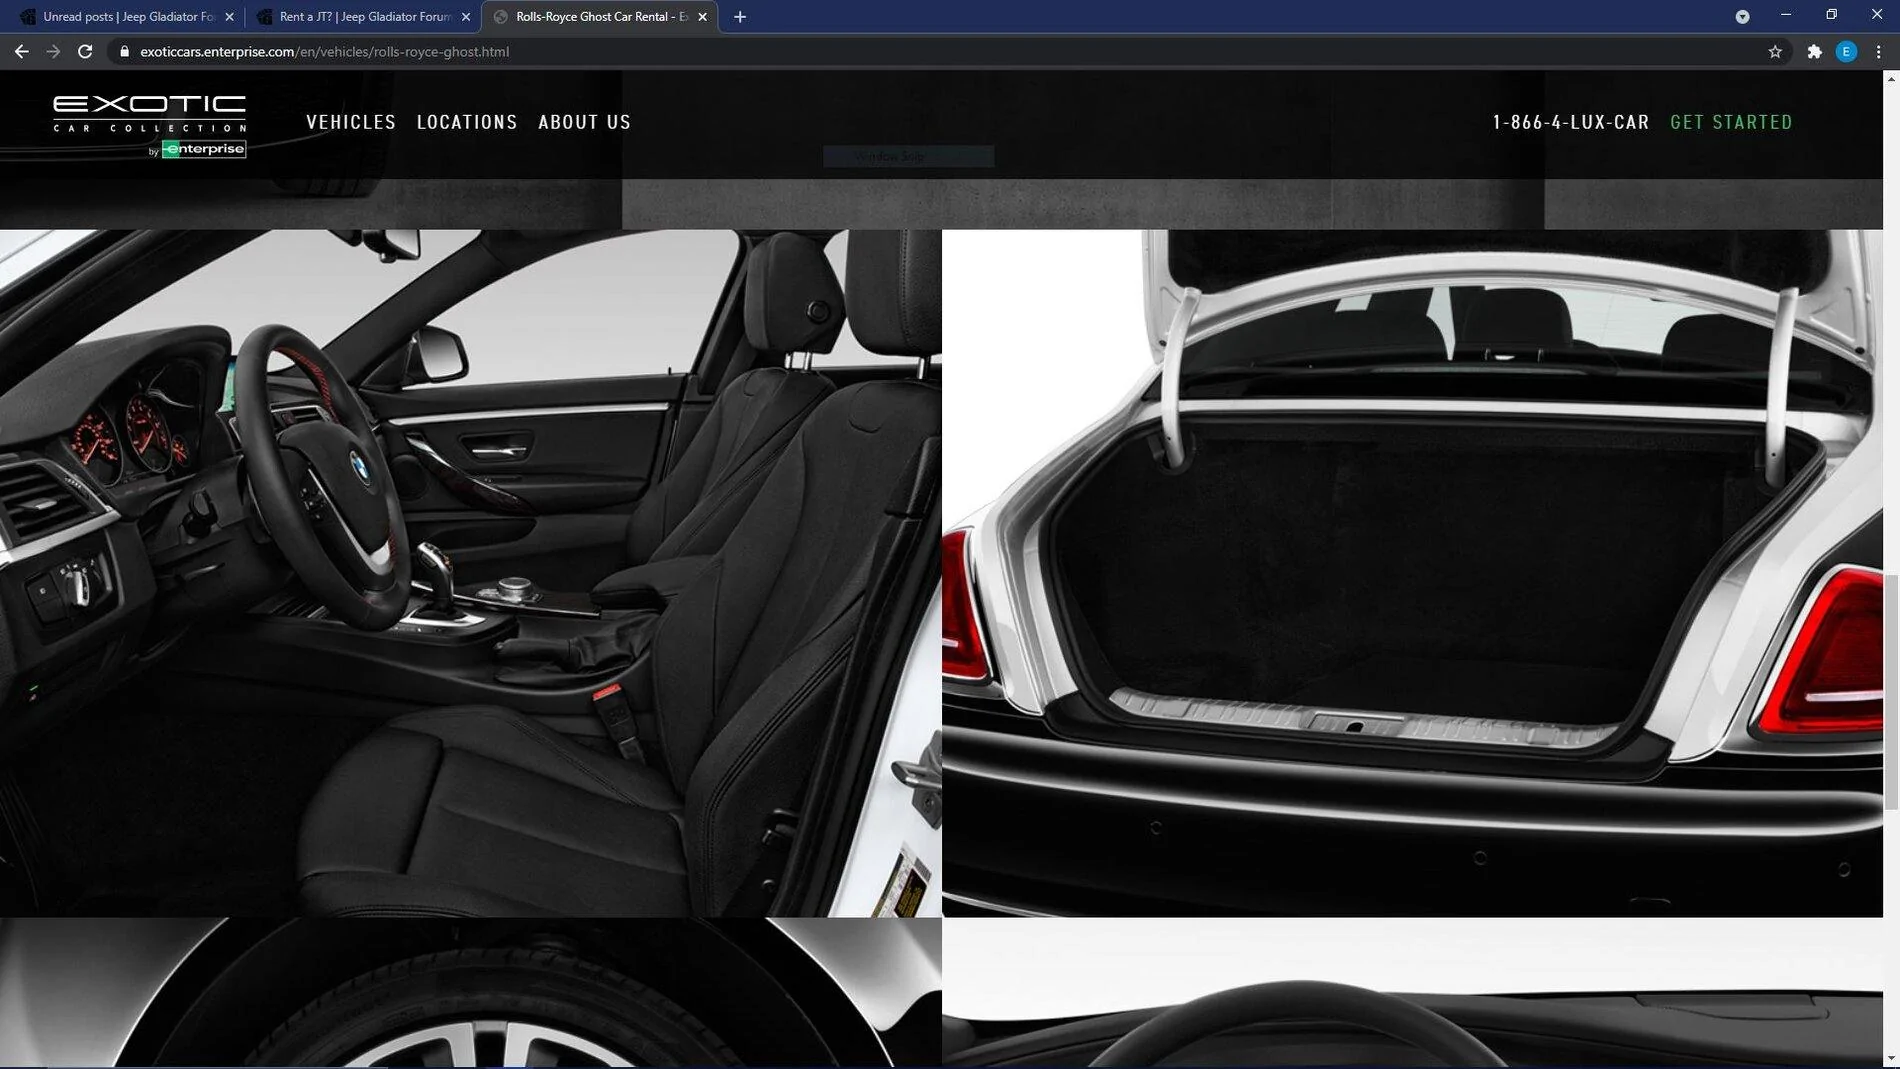Restore down the Chrome window
Viewport: 1900px width, 1069px height.
coord(1831,15)
